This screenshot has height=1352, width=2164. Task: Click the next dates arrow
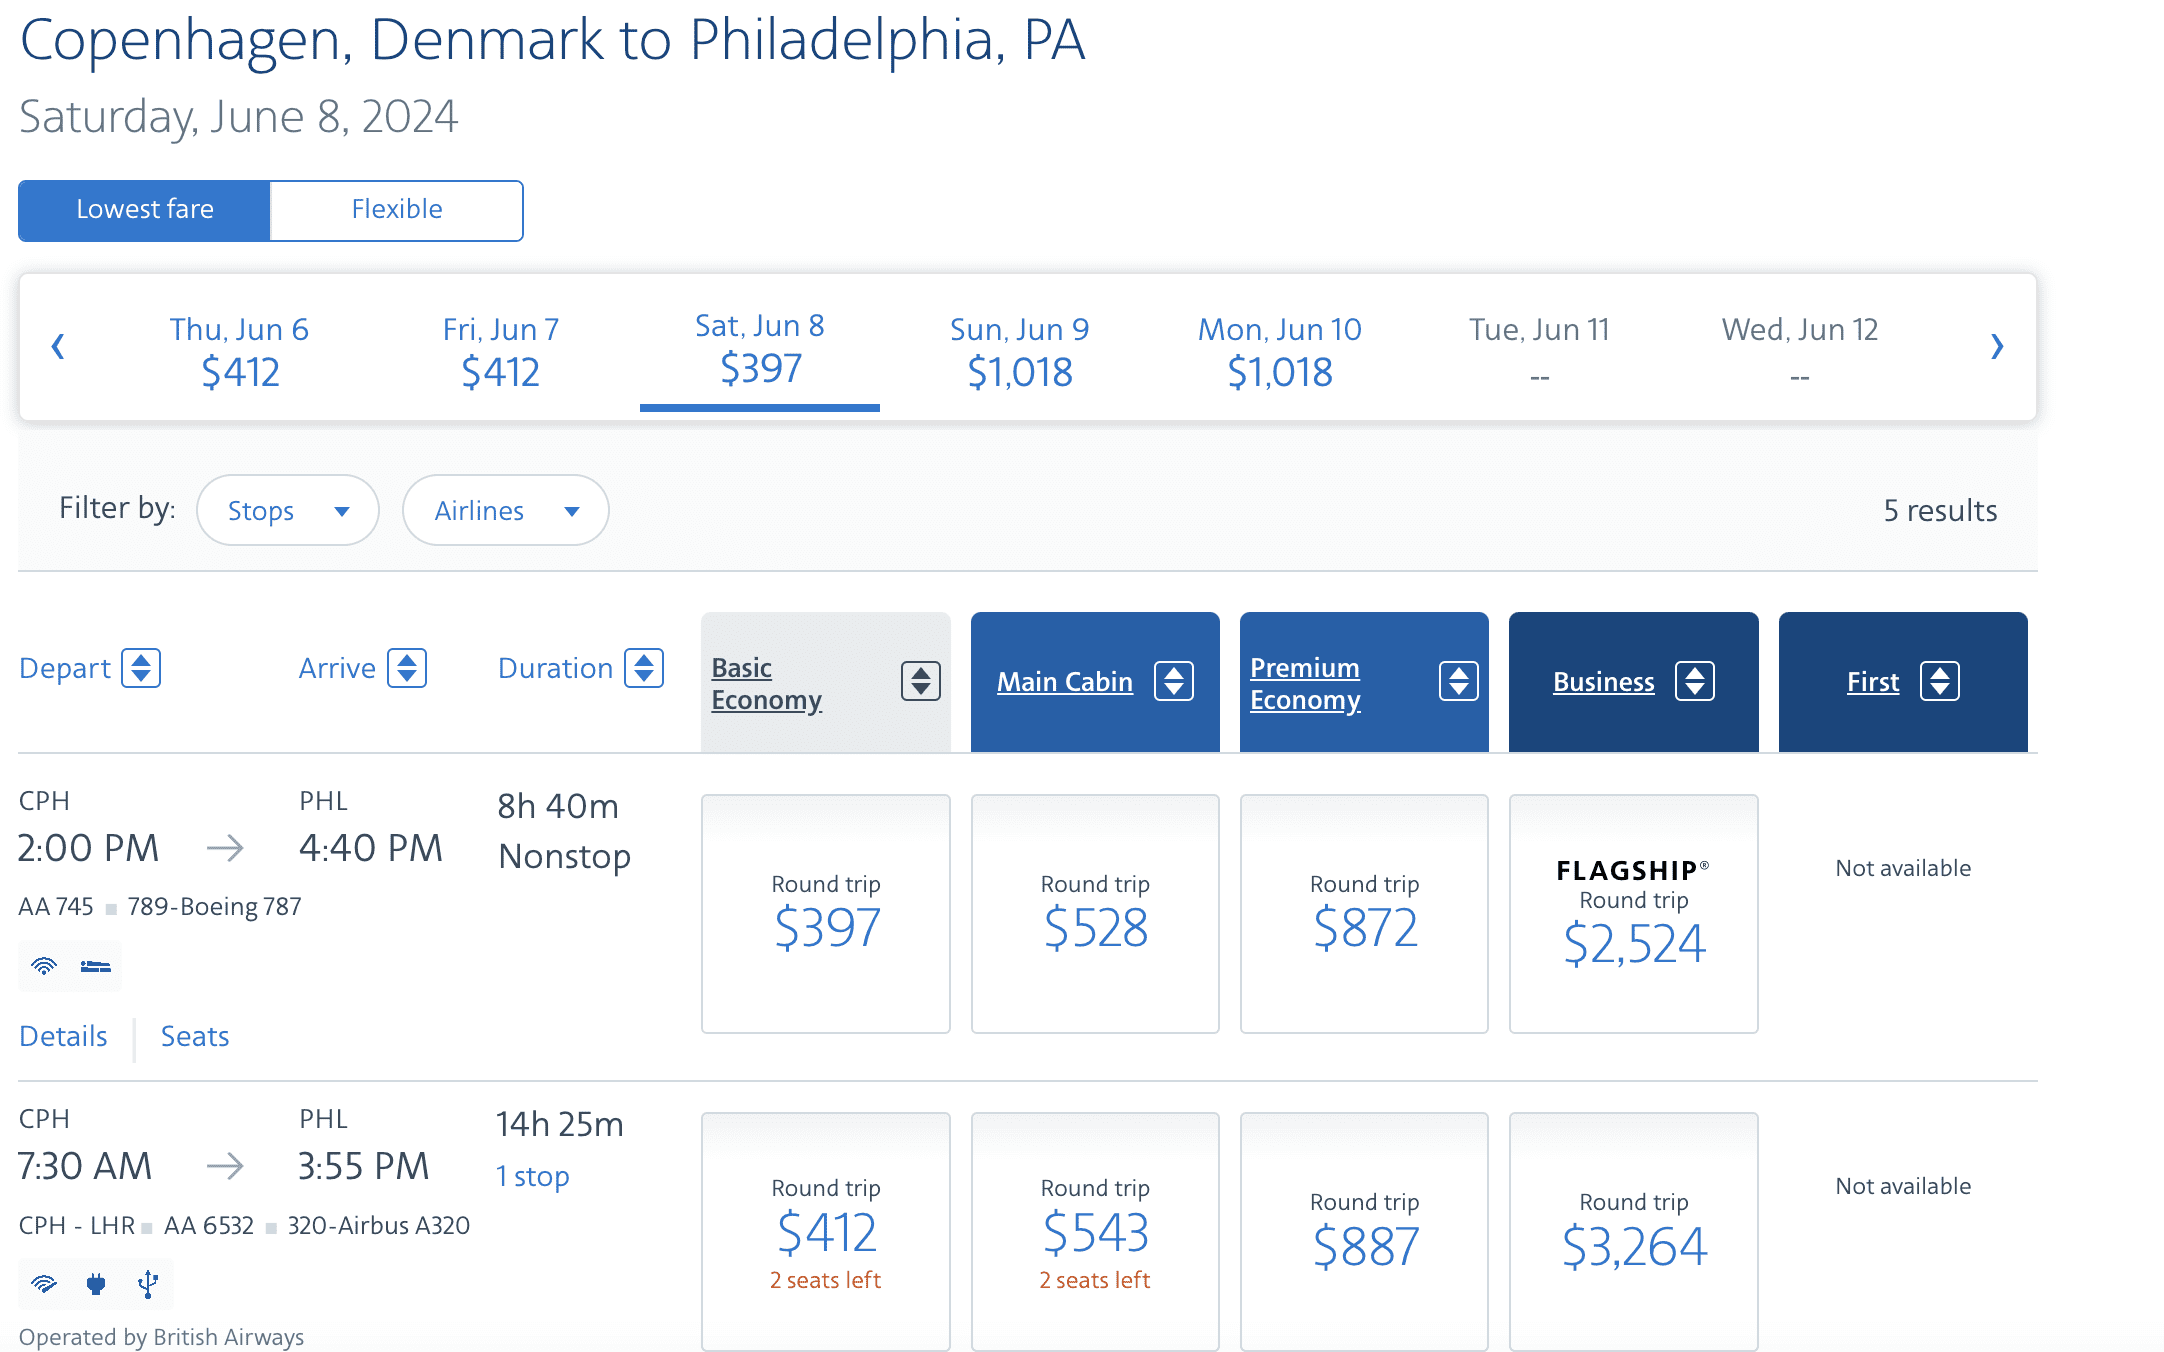[x=1996, y=347]
